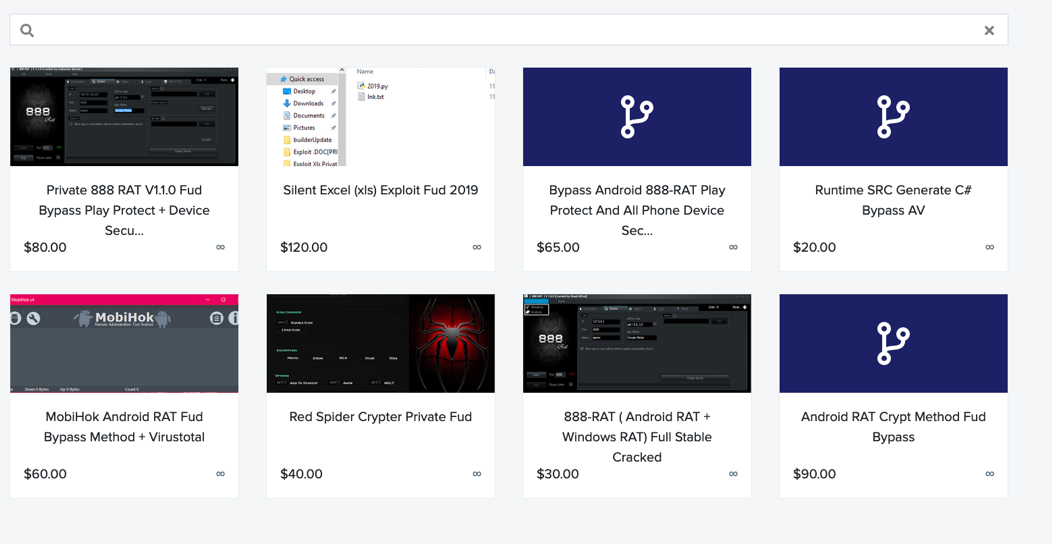Open the Silent Excel file explorer thumbnail

(x=380, y=117)
